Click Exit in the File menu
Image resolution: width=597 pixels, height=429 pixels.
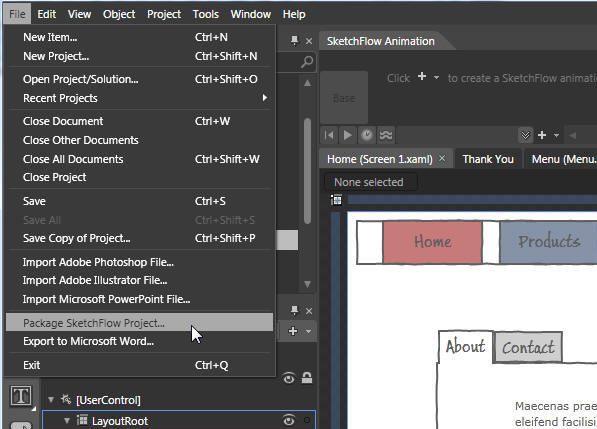139,365
